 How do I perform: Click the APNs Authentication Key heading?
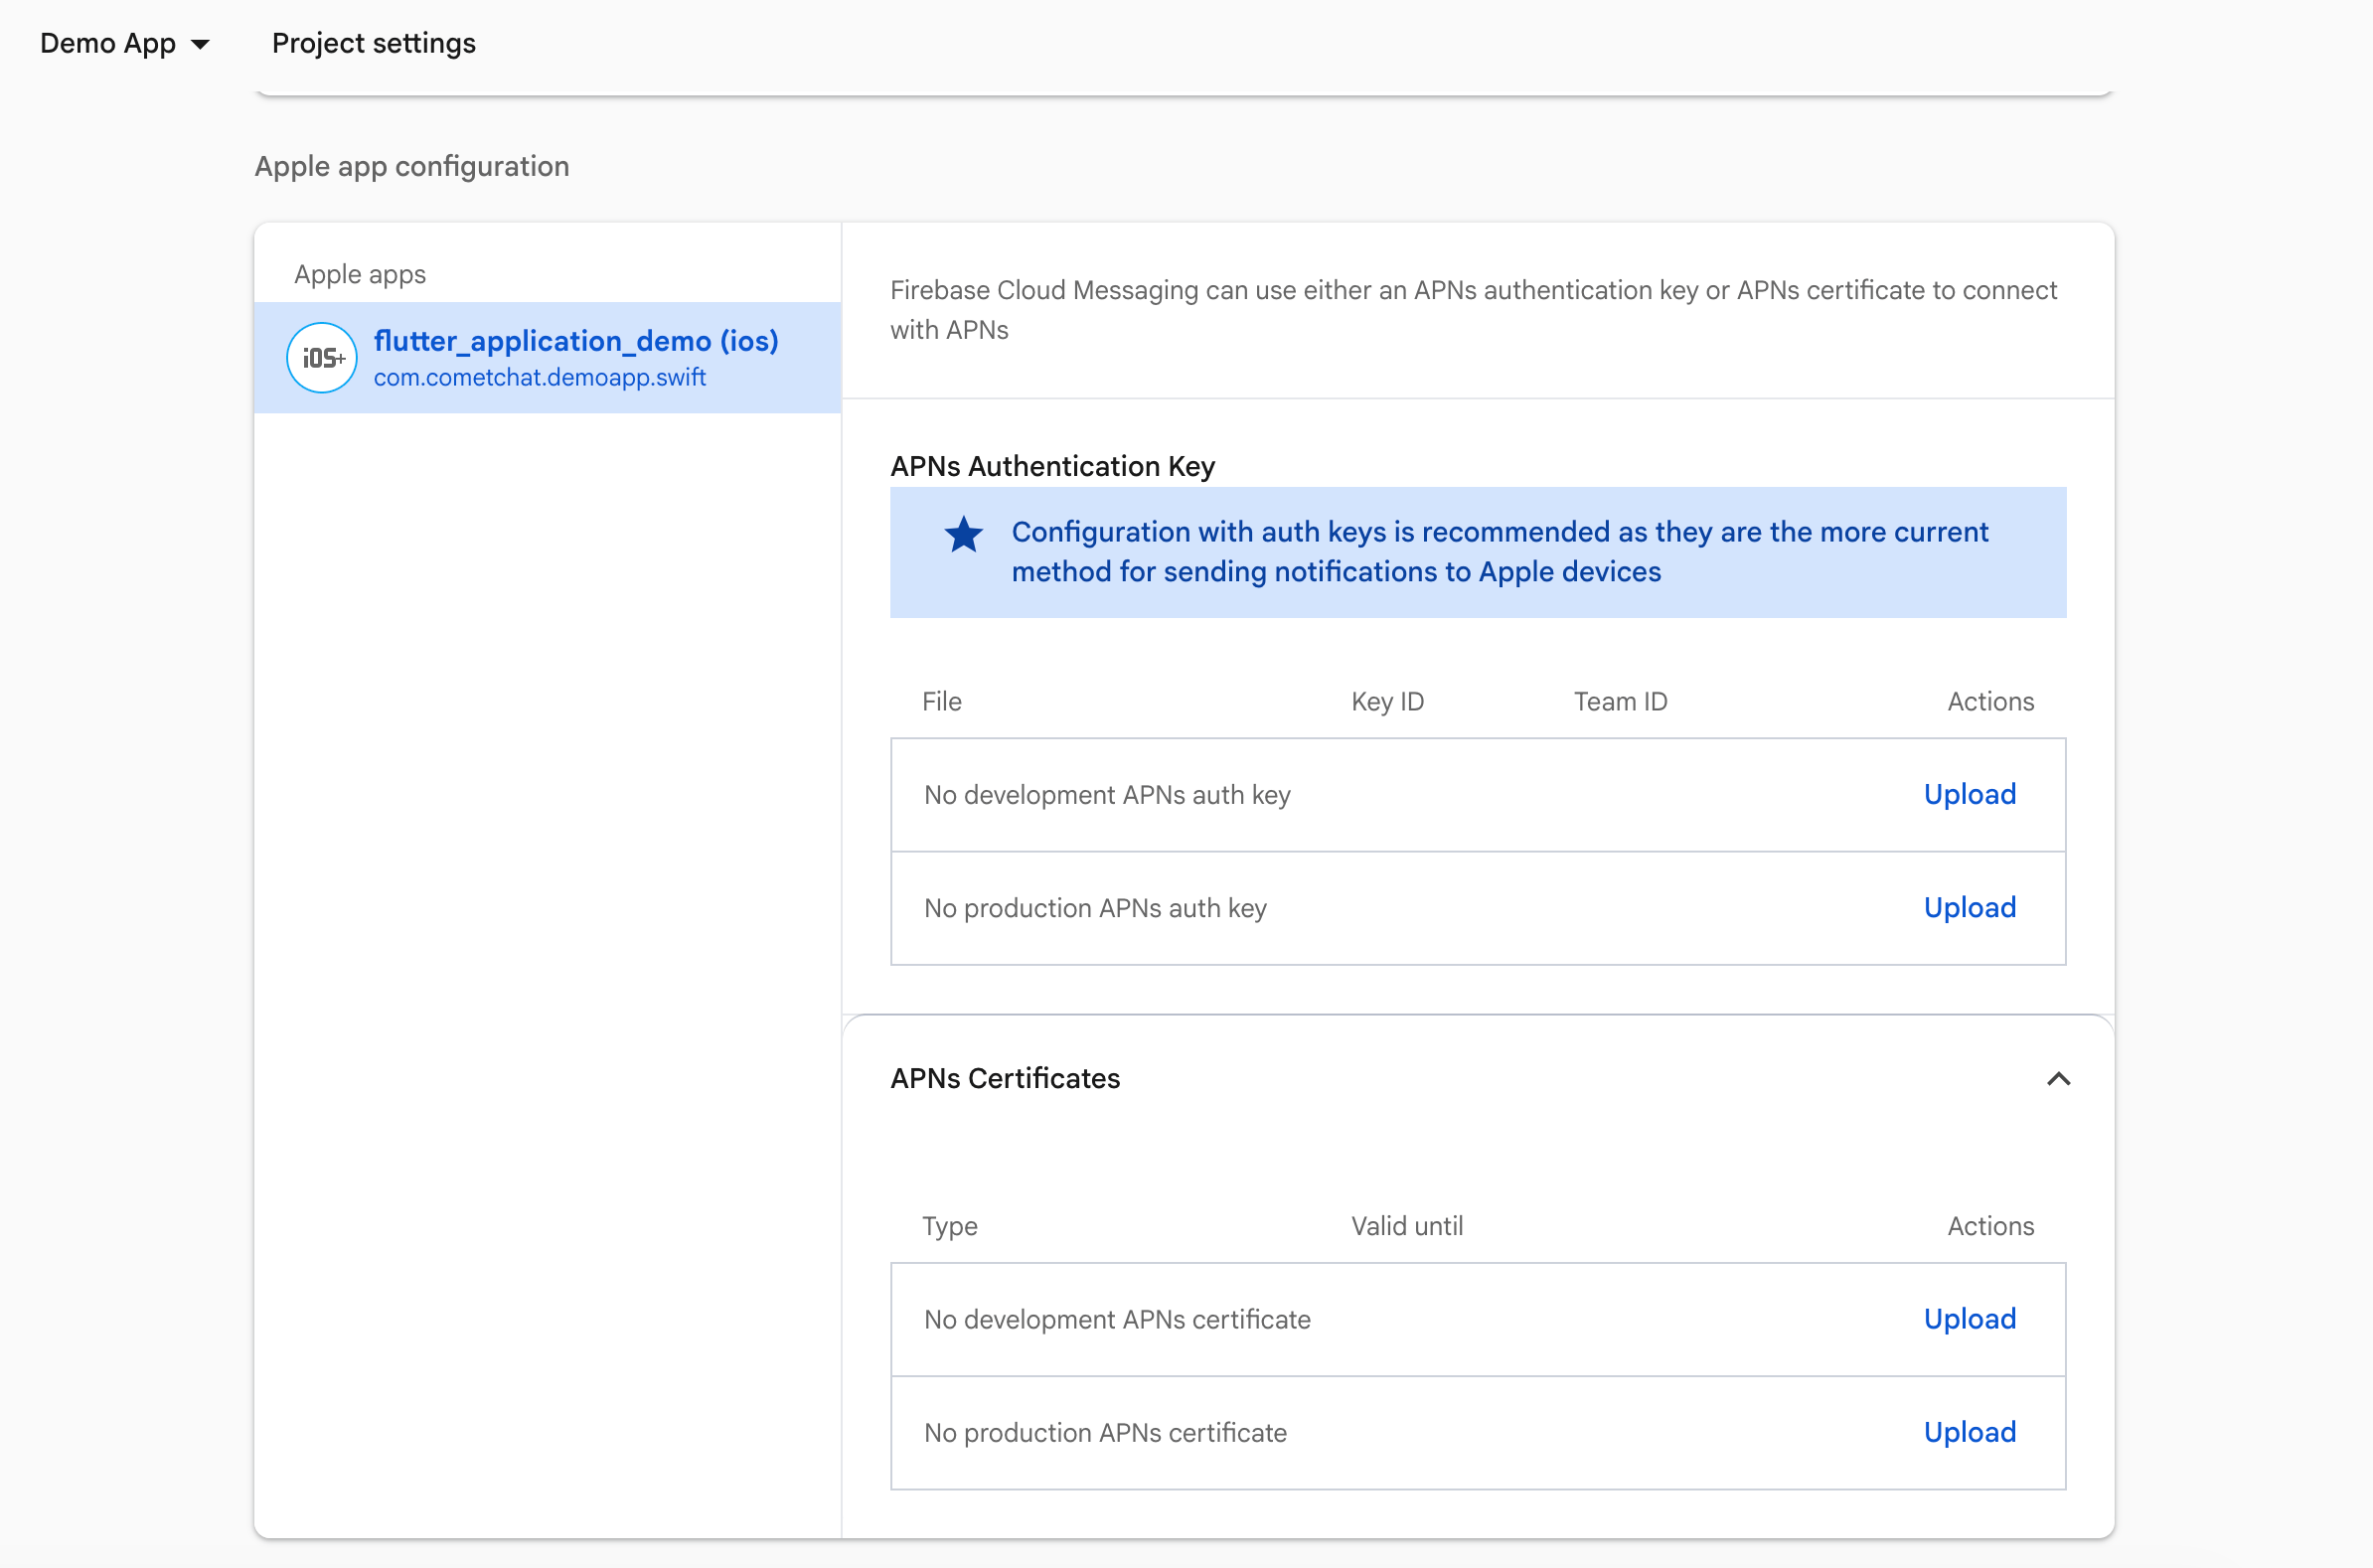coord(1052,467)
